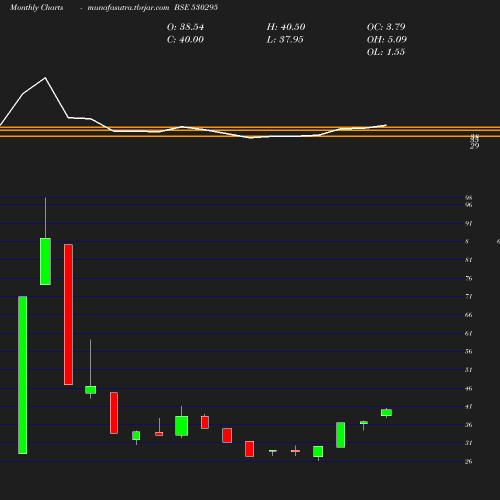This screenshot has width=500, height=500.
Task: Click the 81 price axis label
Action: pyautogui.click(x=469, y=260)
